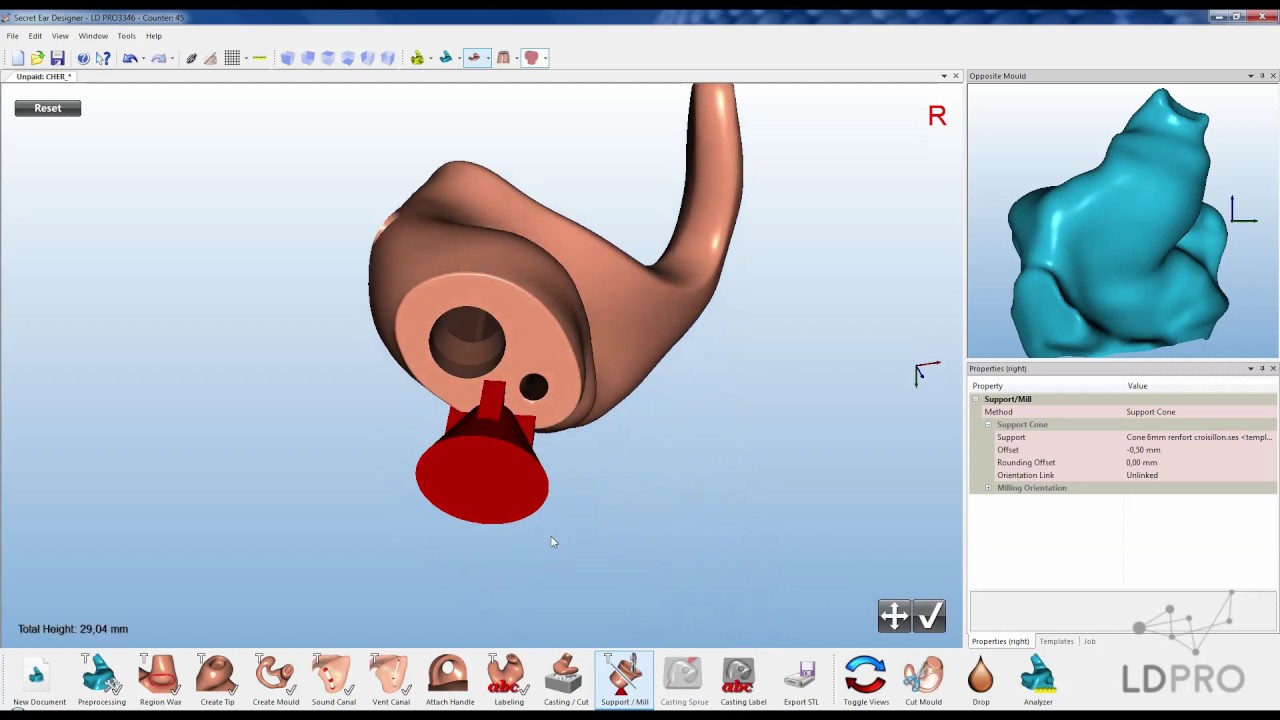Open the Tools menu
This screenshot has width=1280, height=720.
[126, 36]
